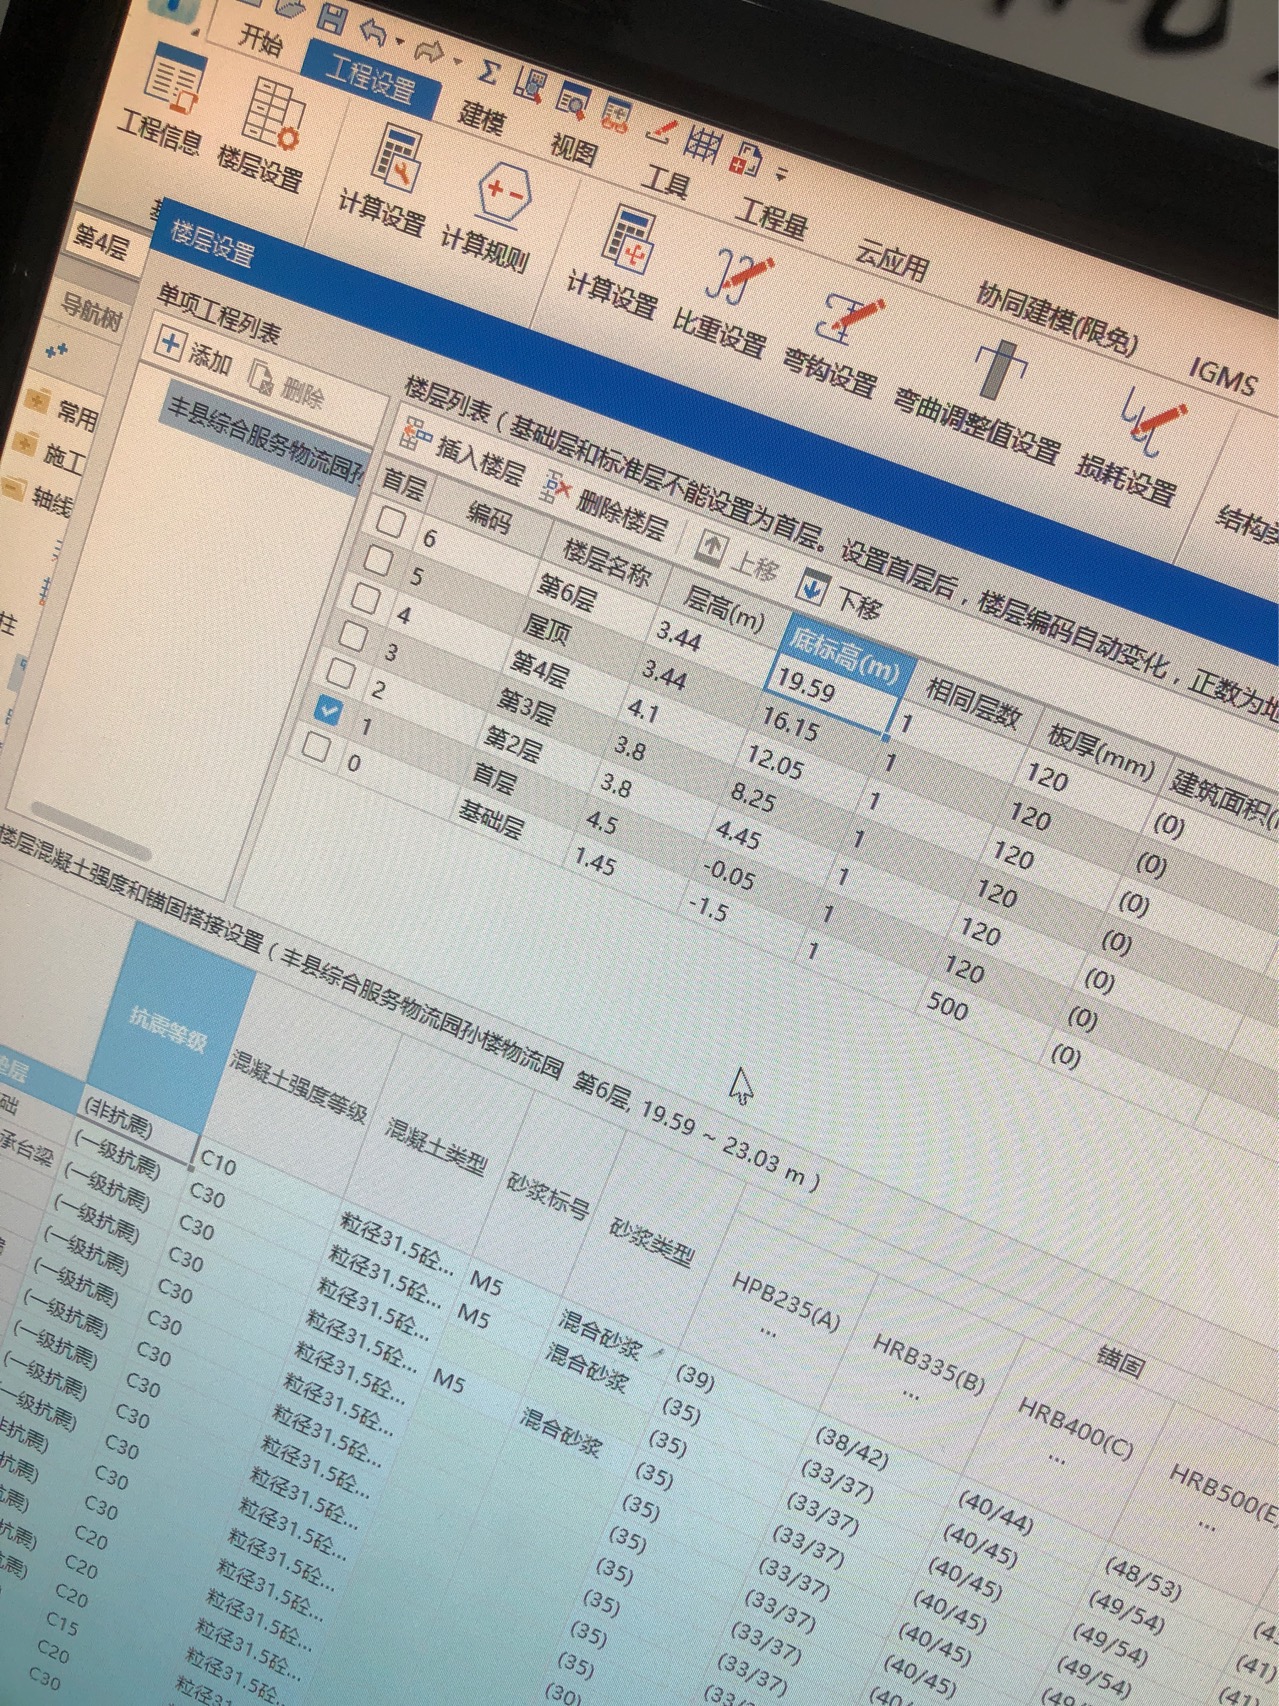Click the save floppy disk icon

coord(332,17)
